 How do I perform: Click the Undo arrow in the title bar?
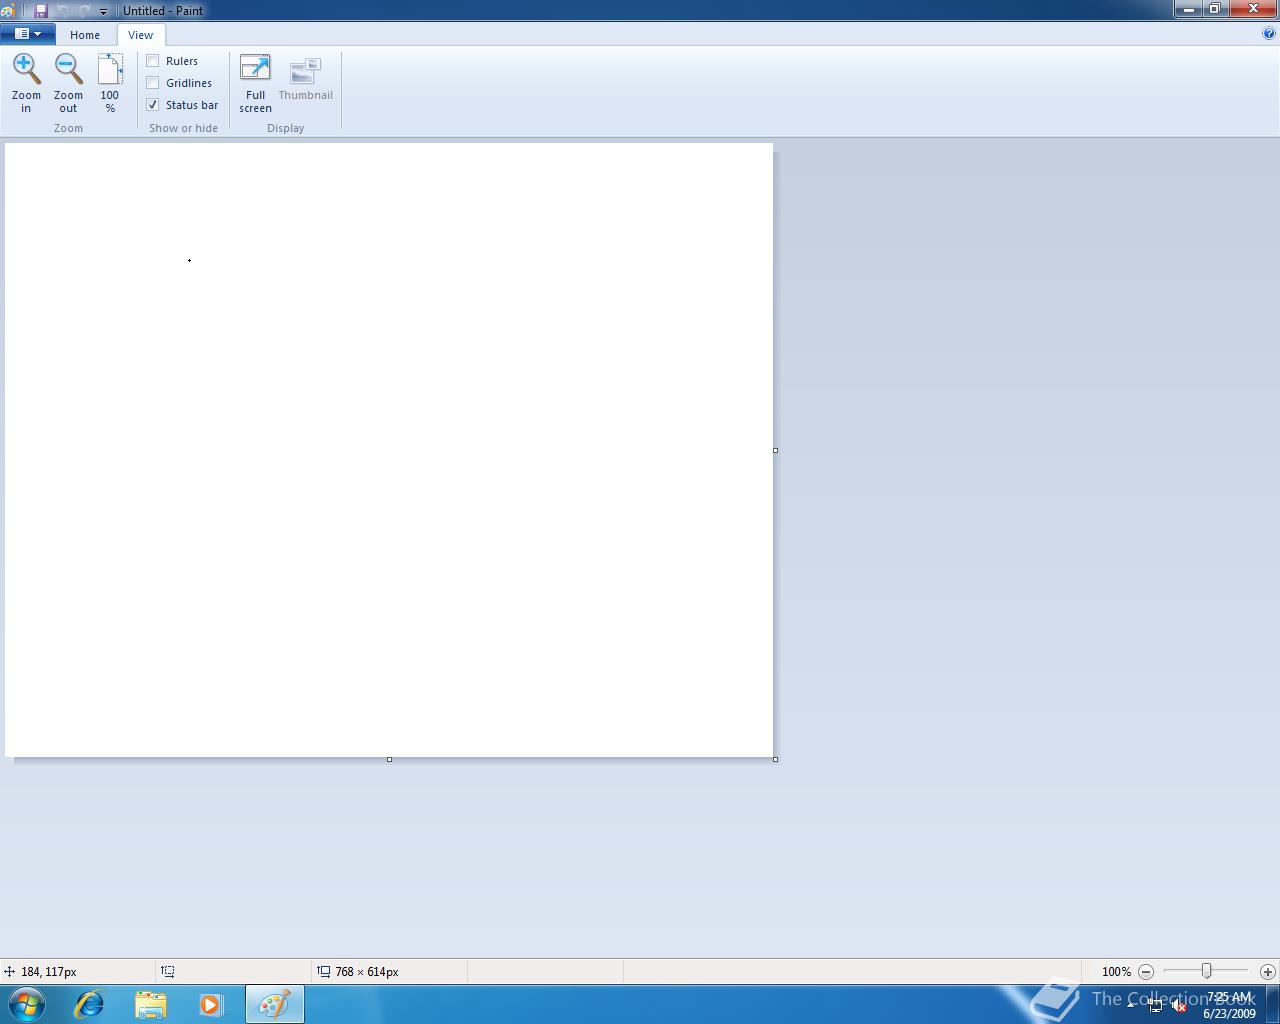pyautogui.click(x=63, y=10)
